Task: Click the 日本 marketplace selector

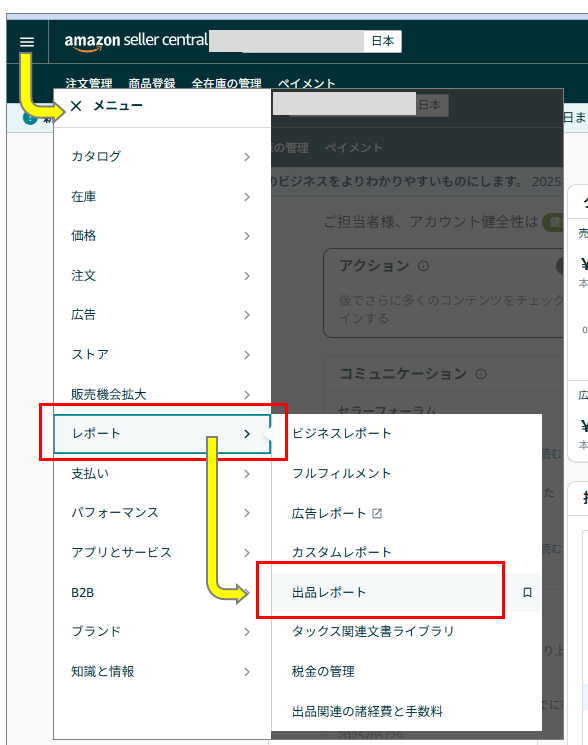Action: click(x=383, y=41)
